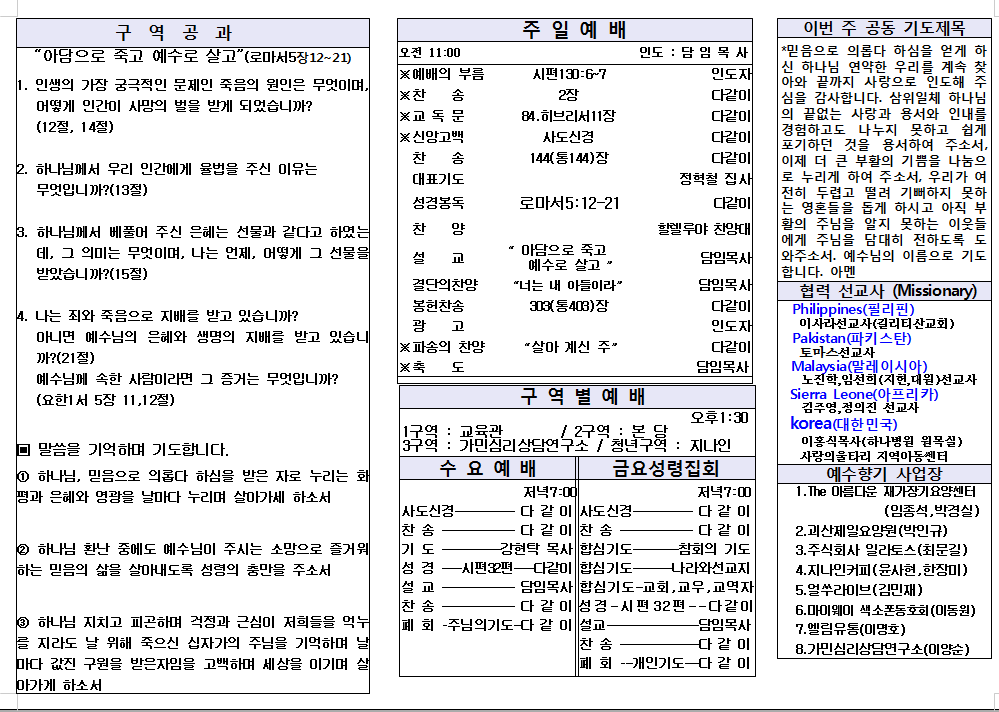Click "말씀을 기억하며 기도합니다."

(x=133, y=450)
